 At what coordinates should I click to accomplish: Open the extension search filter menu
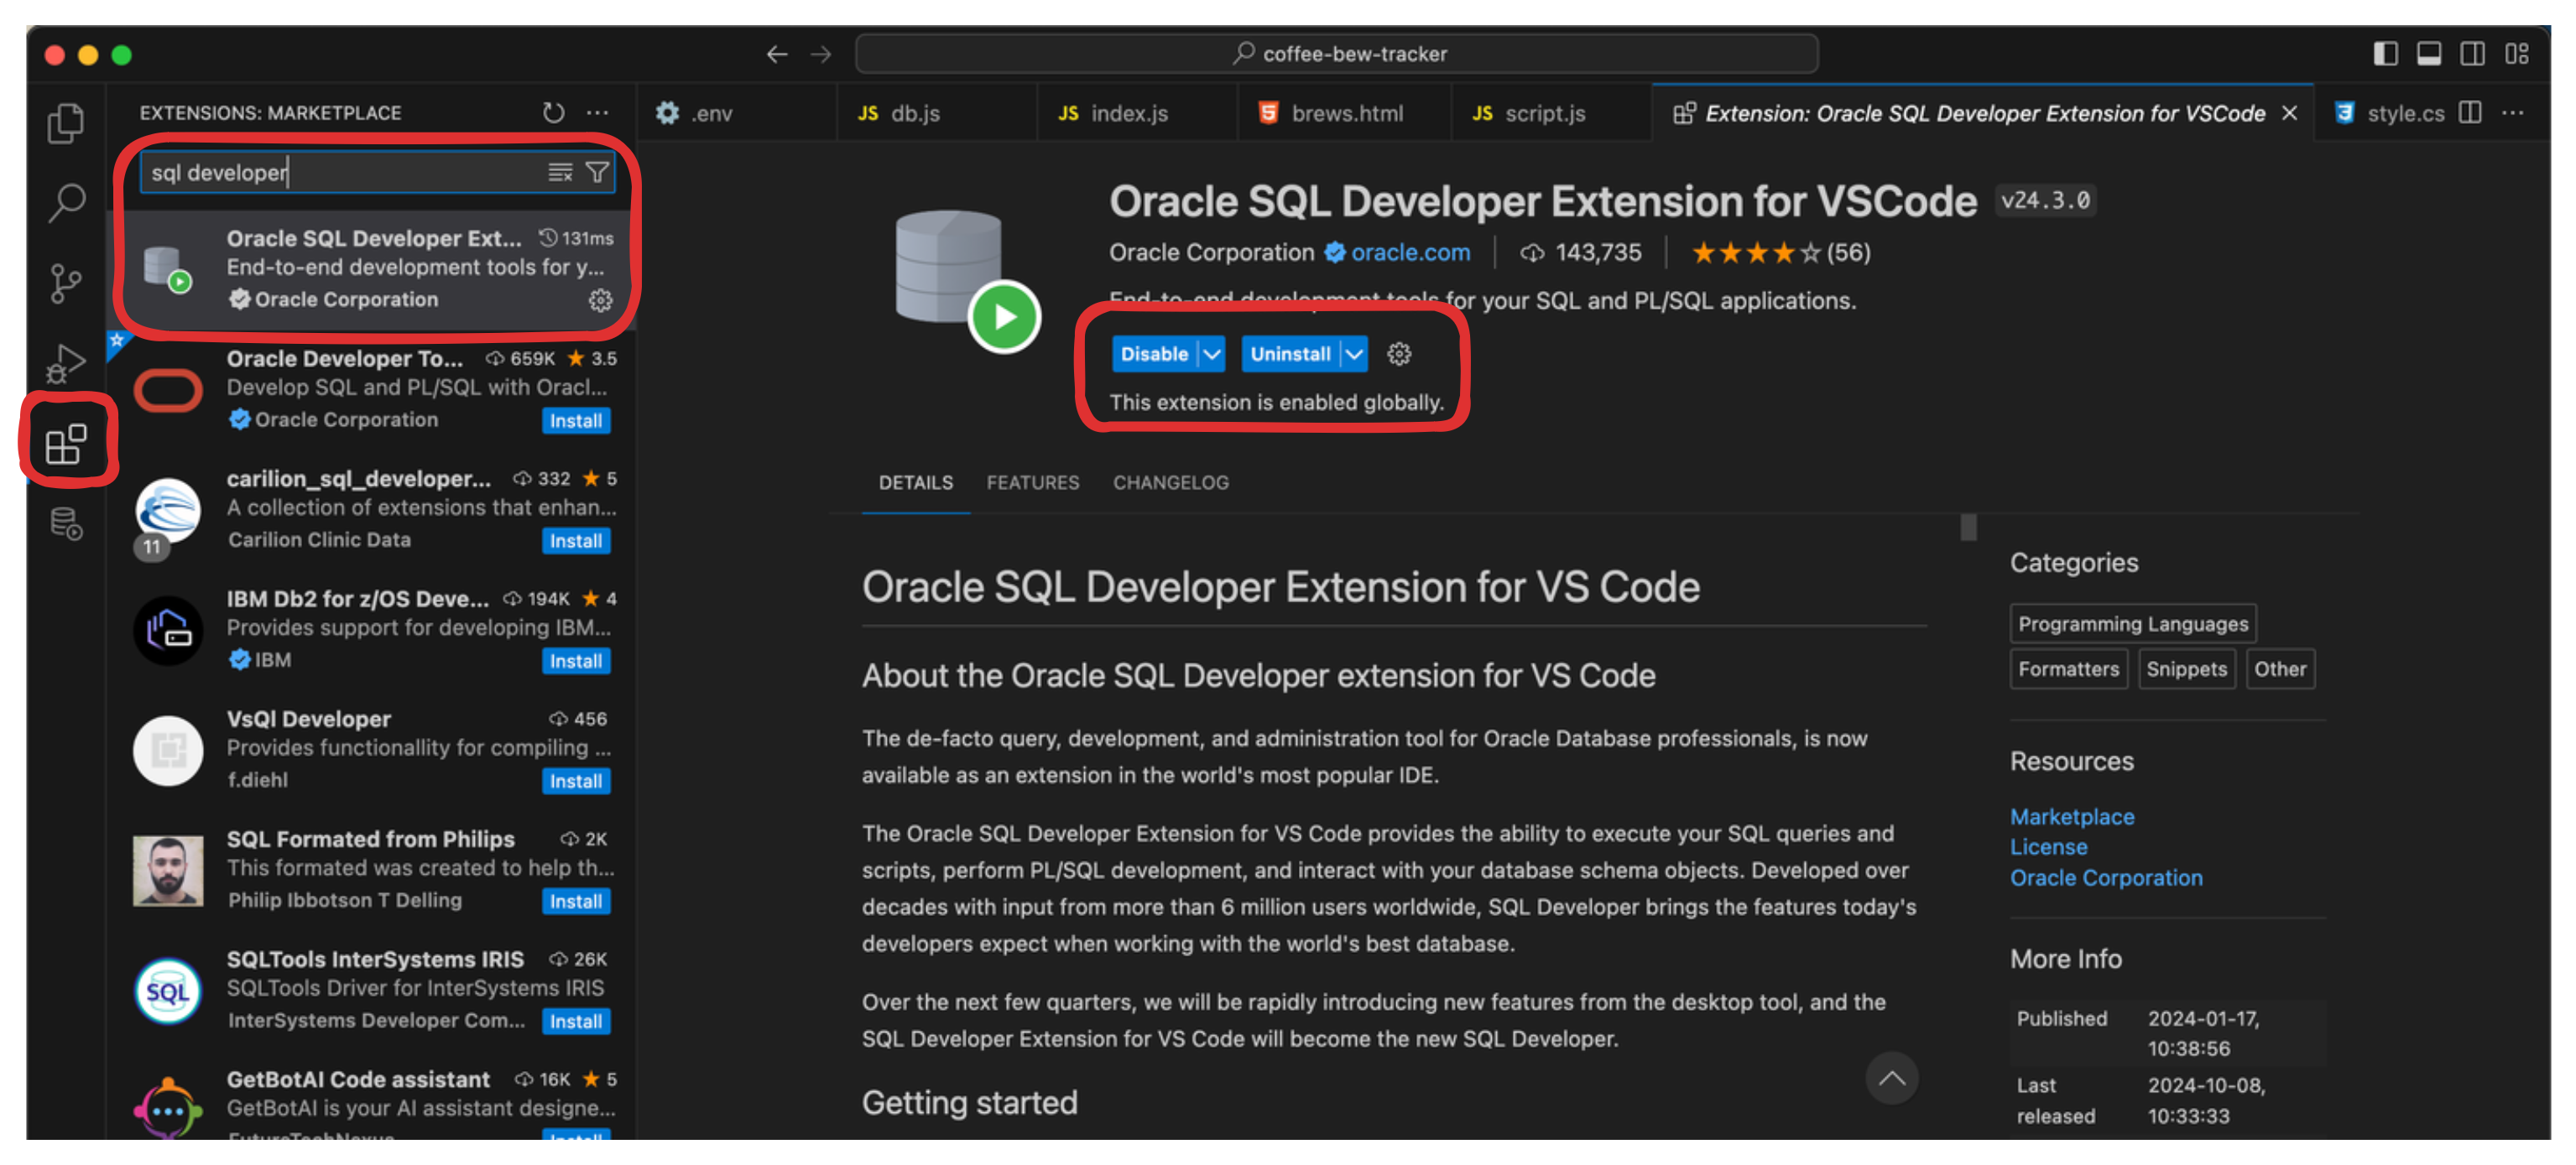pyautogui.click(x=597, y=172)
